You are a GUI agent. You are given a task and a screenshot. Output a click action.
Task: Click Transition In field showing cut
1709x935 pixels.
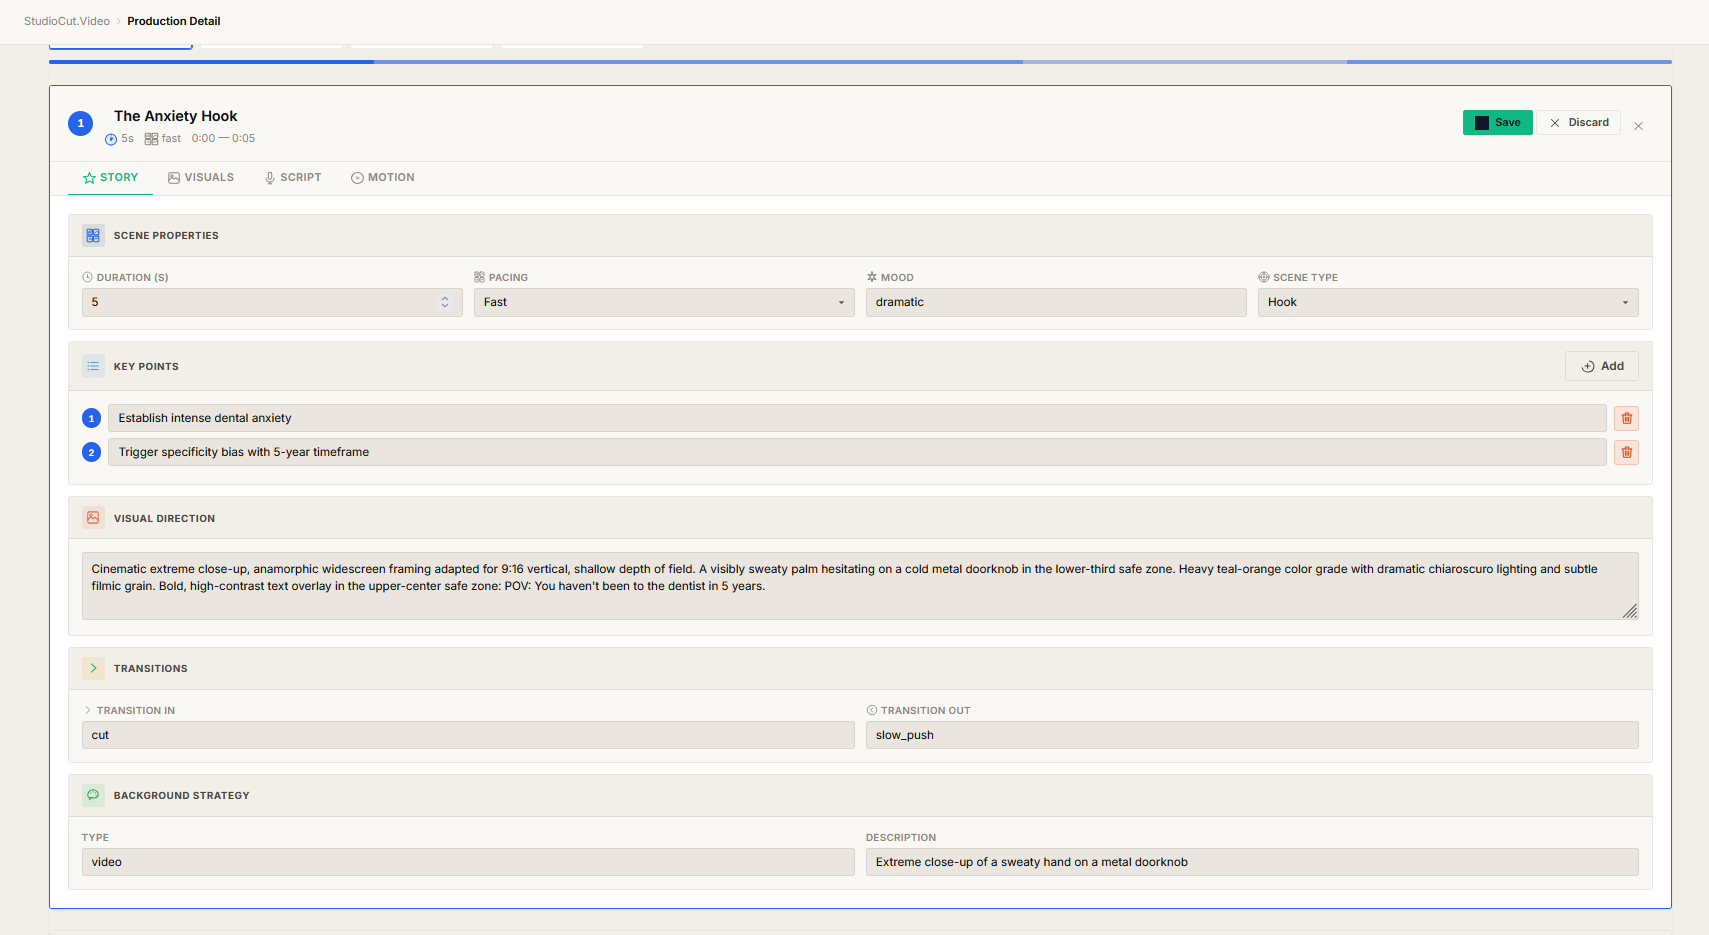click(x=468, y=735)
